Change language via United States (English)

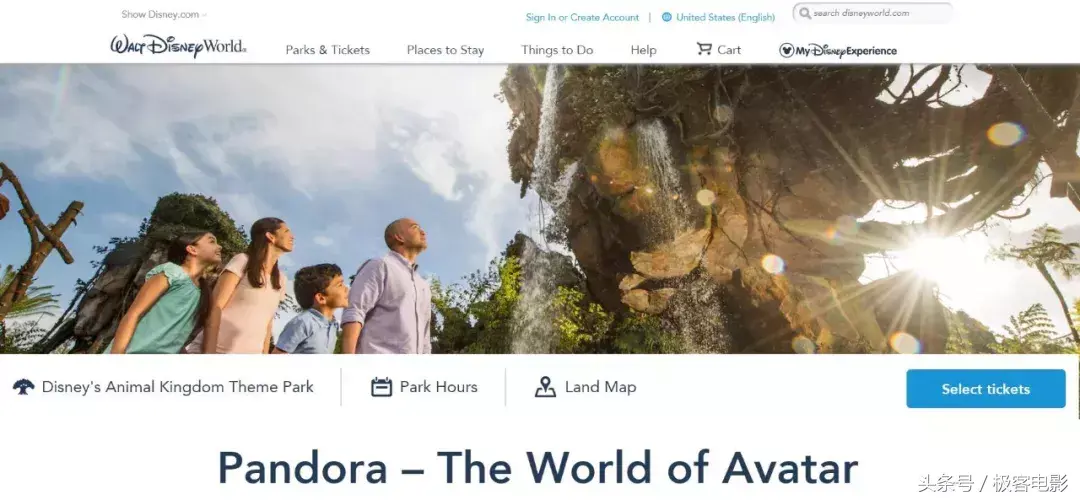725,17
